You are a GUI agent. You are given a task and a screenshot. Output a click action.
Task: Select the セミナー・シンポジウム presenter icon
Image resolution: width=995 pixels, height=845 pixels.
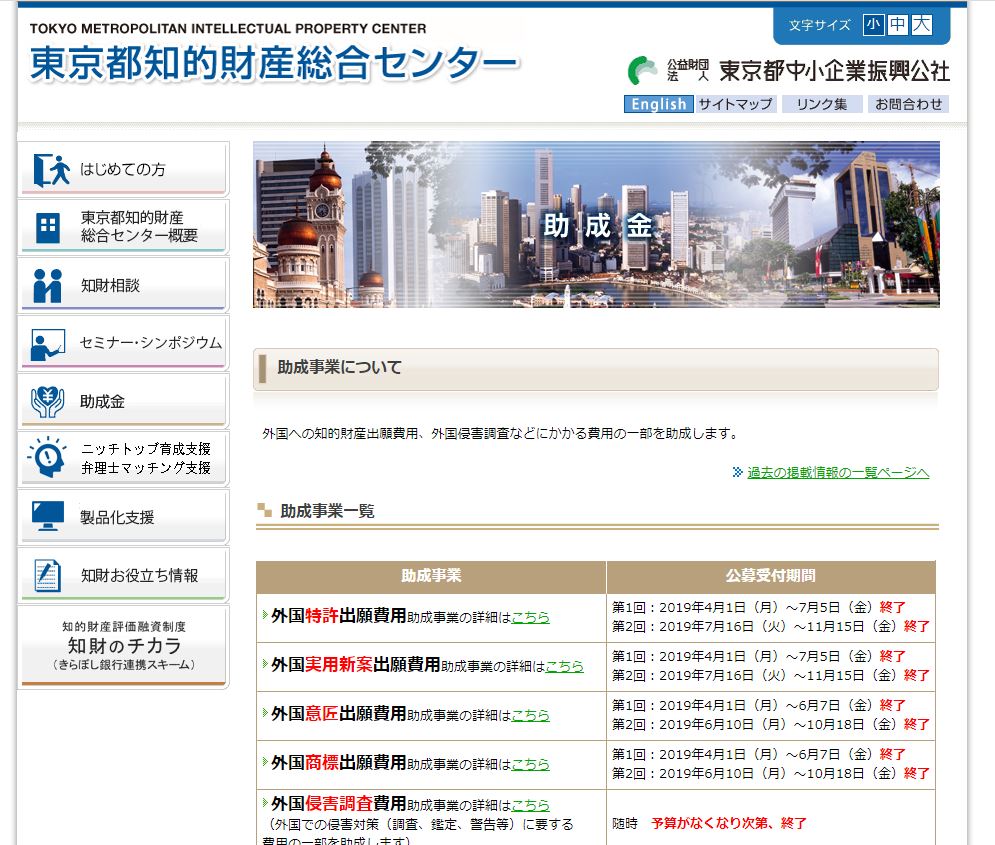48,344
